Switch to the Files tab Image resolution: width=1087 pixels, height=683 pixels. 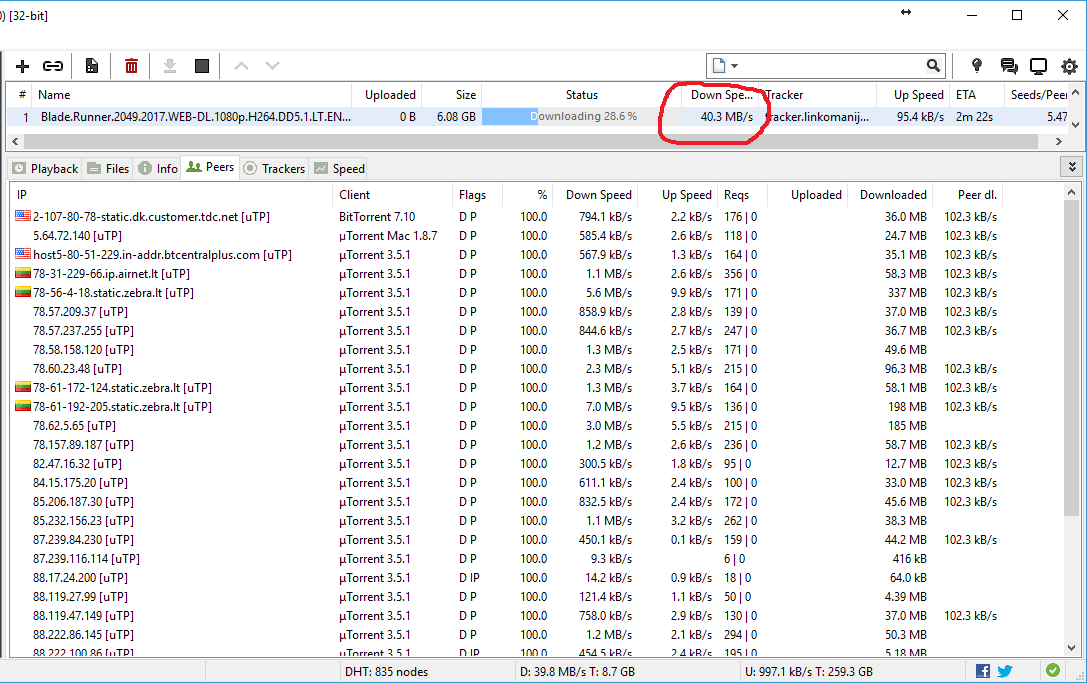pyautogui.click(x=109, y=168)
